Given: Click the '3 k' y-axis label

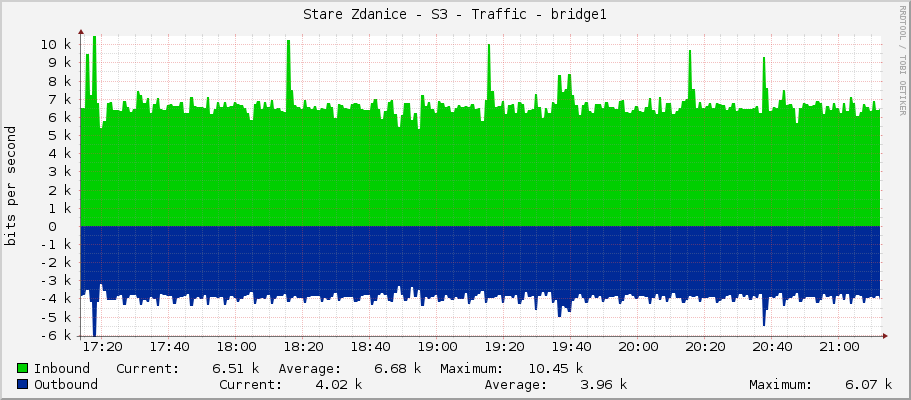Looking at the screenshot, I should pyautogui.click(x=61, y=172).
